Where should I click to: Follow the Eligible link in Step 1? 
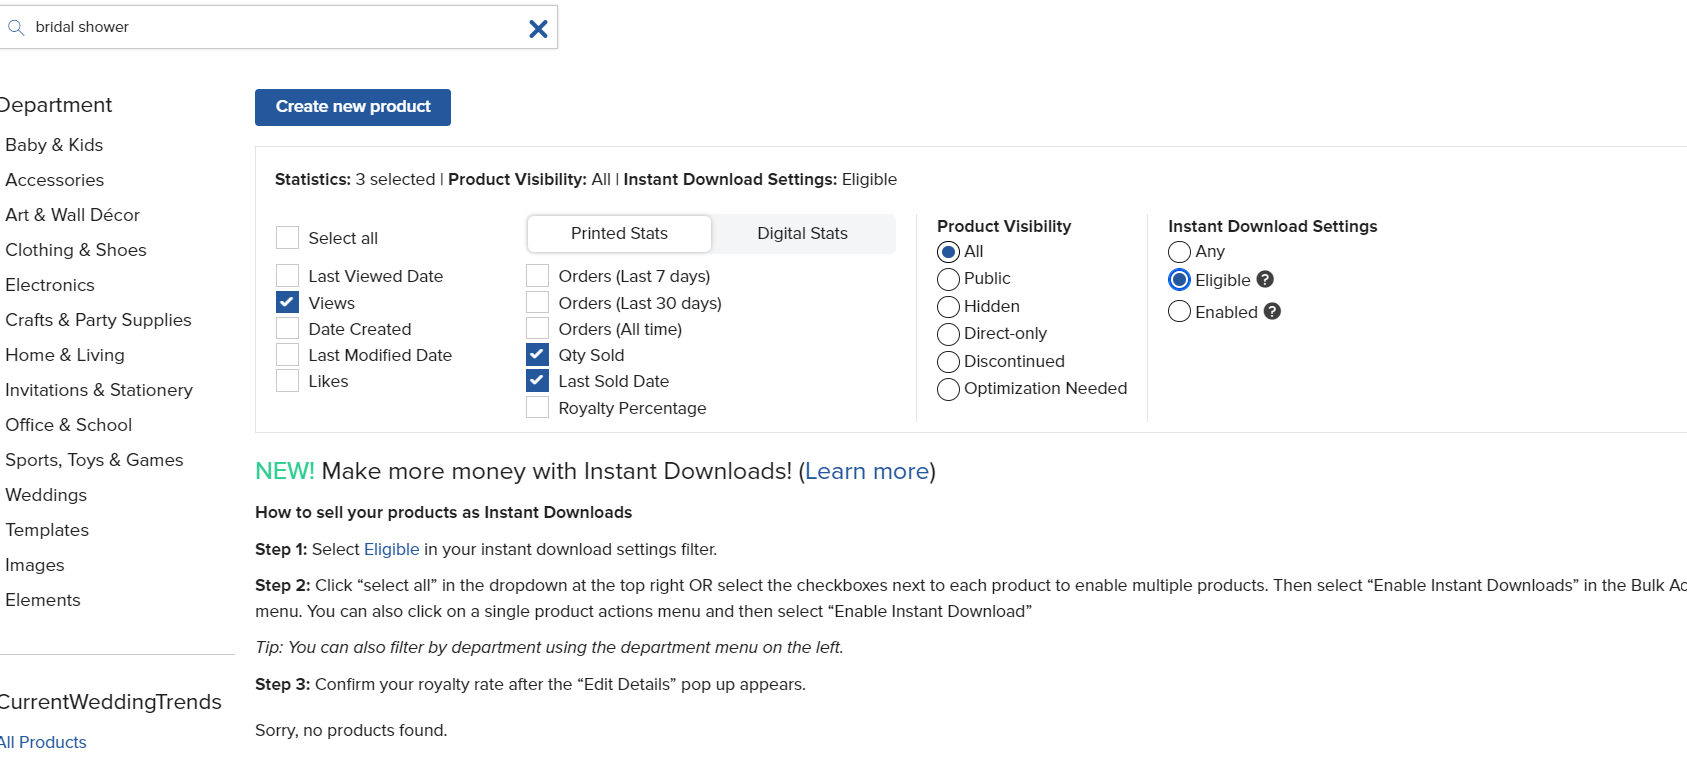(392, 549)
